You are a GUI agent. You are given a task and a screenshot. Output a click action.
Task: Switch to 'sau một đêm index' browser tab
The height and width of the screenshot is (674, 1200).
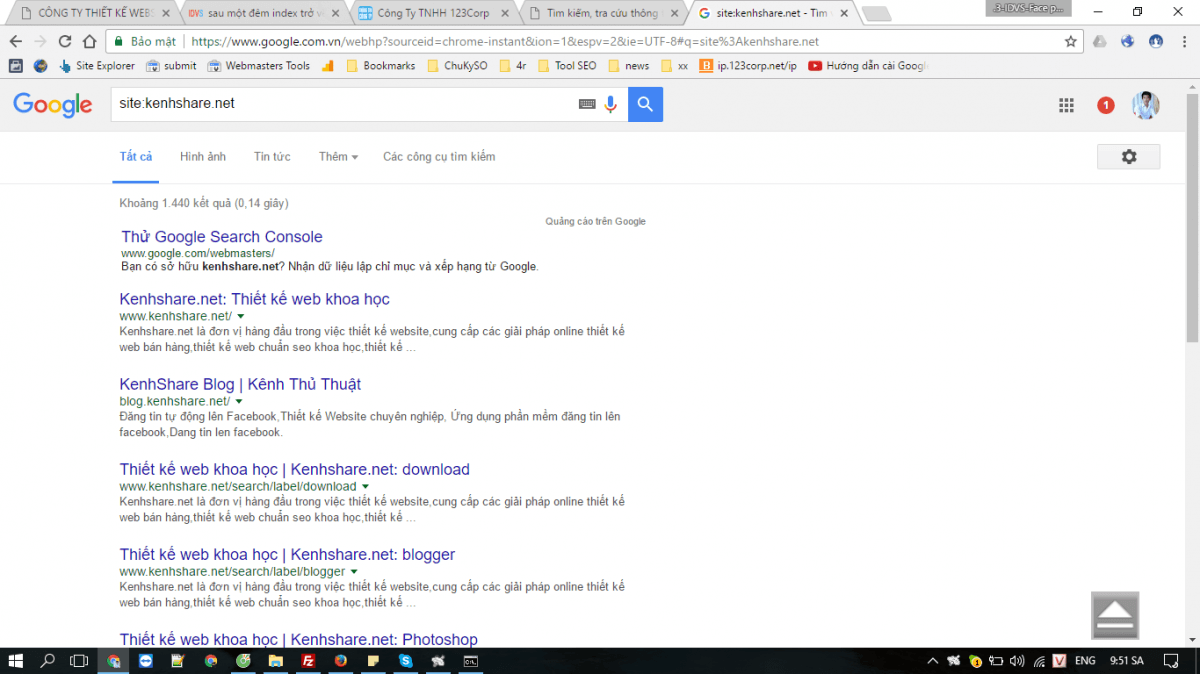tap(263, 13)
